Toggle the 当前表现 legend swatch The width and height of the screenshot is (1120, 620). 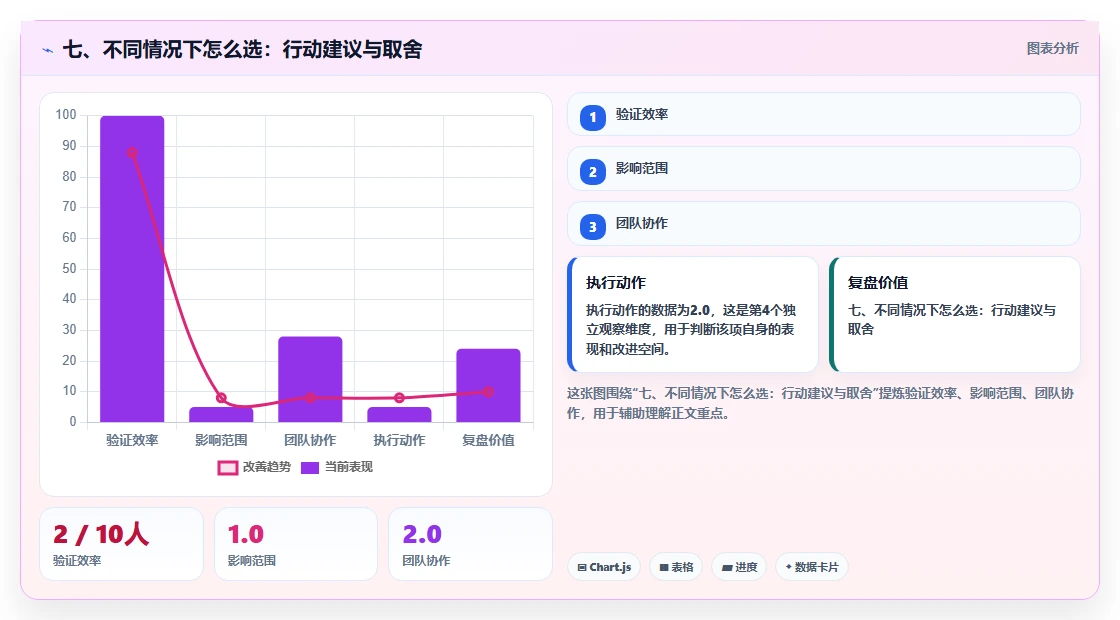pos(309,468)
